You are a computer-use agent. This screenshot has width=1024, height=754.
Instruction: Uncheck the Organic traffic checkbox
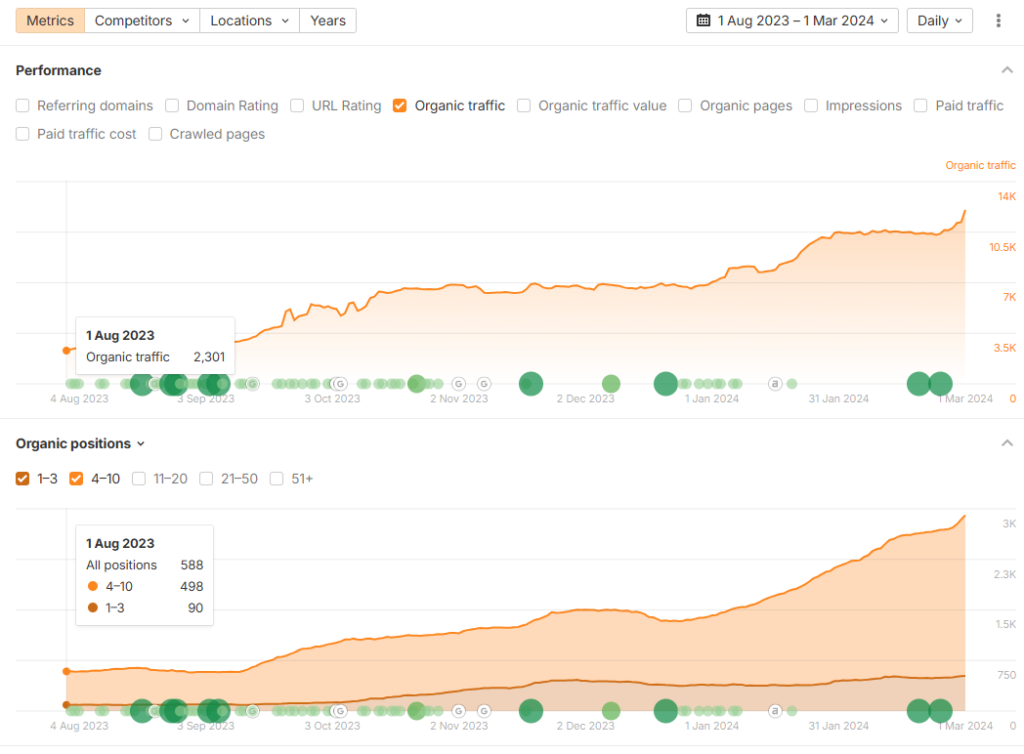pos(400,106)
